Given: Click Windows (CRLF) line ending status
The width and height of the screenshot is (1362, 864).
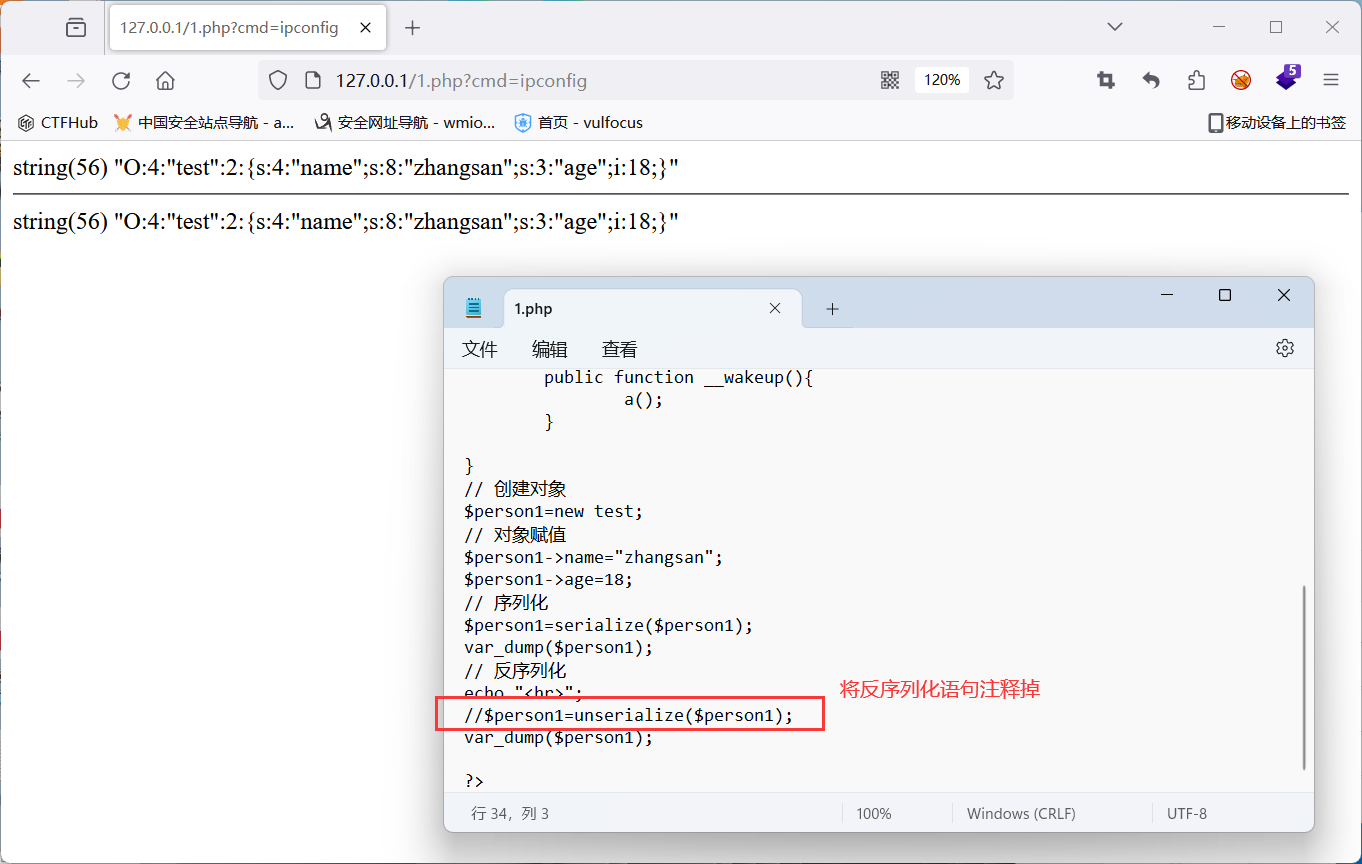Looking at the screenshot, I should coord(1021,814).
